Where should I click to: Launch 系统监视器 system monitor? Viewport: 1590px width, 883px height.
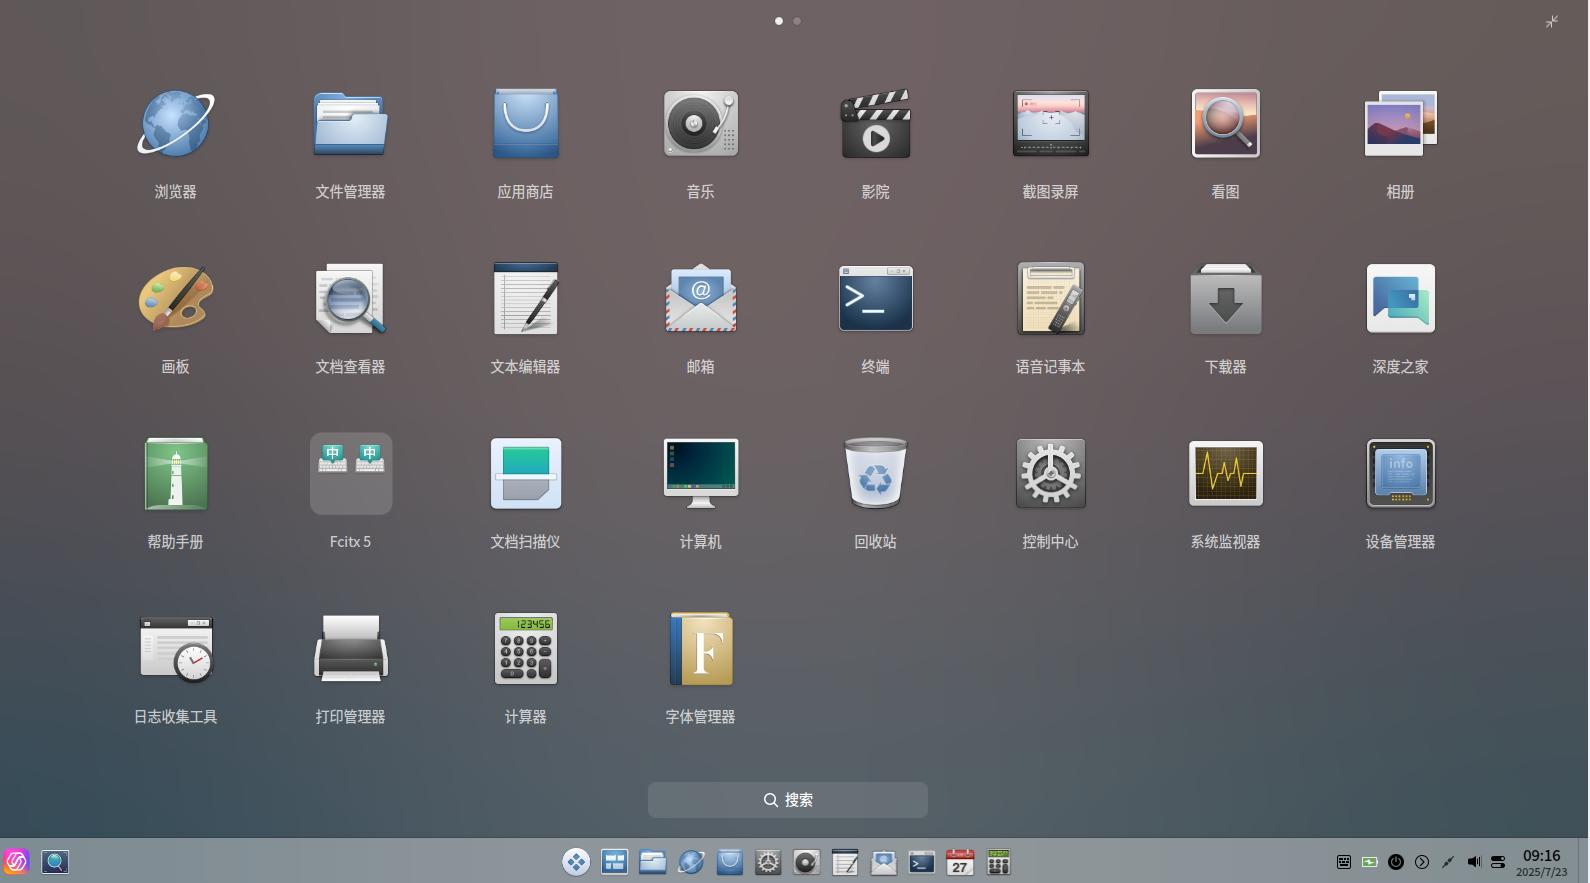point(1225,474)
